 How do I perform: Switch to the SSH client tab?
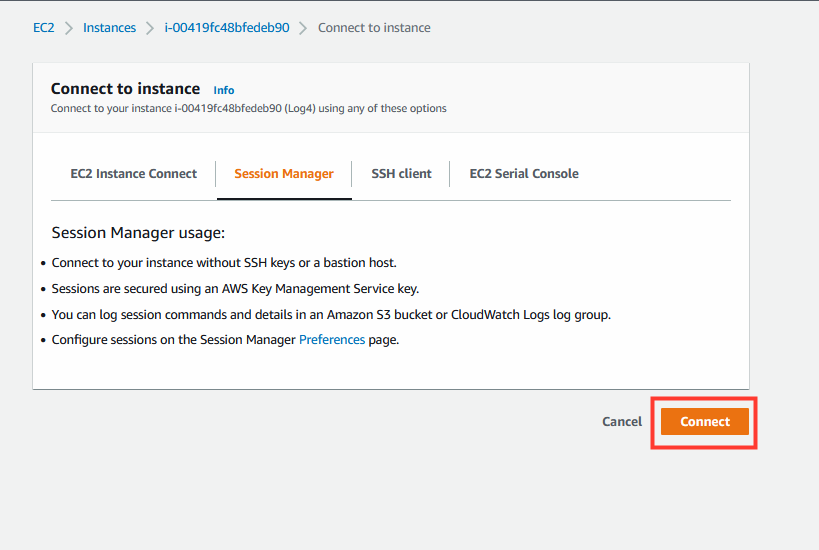(x=401, y=173)
